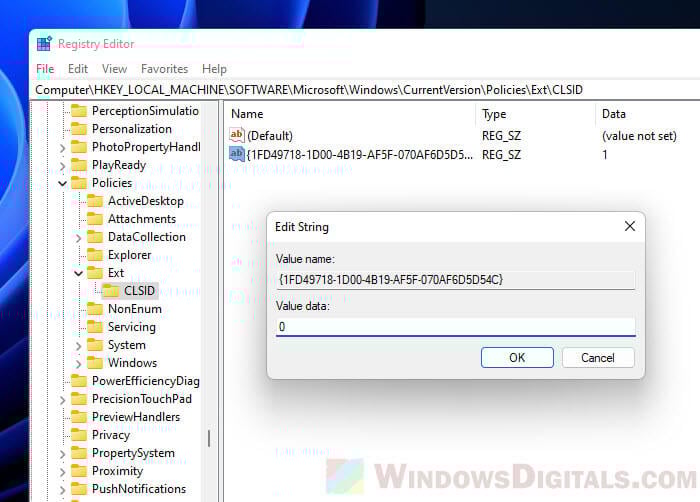Screen dimensions: 700x502
Task: Click the registry path address bar
Action: click(x=366, y=90)
